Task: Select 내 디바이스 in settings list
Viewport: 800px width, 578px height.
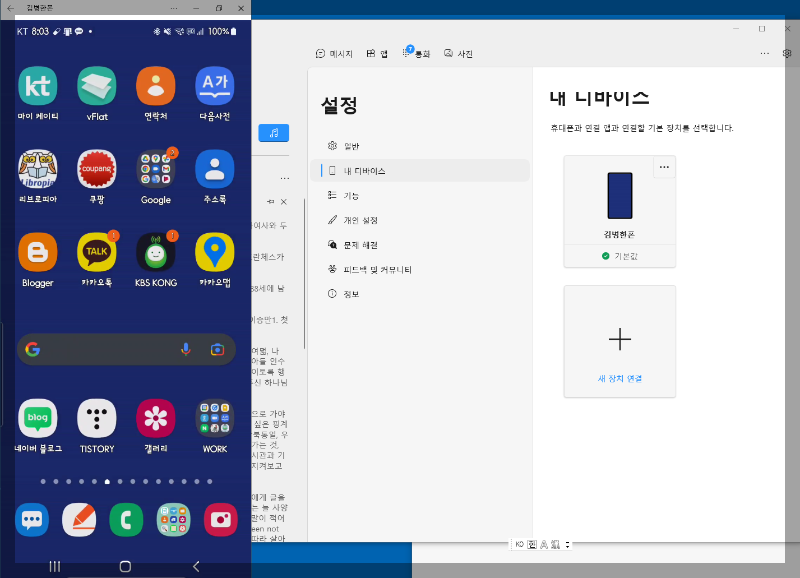Action: (420, 171)
